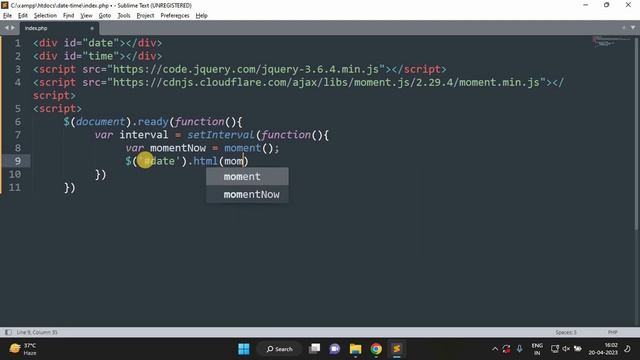Go to previous tab with left arrow
The width and height of the screenshot is (640, 360).
7,28
